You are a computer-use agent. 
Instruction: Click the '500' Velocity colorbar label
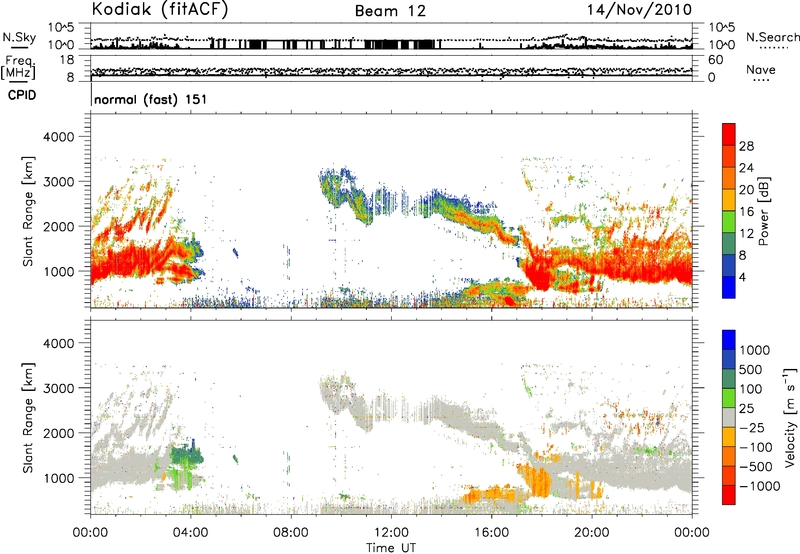point(751,370)
